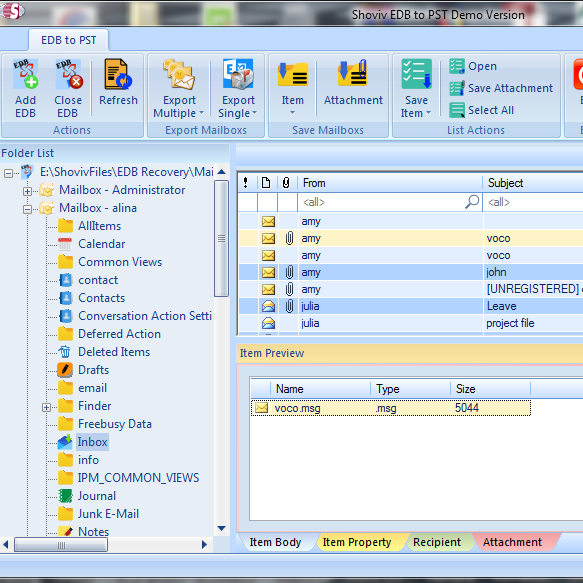The height and width of the screenshot is (583, 583).
Task: Click the Shoviv application logo icon
Action: 13,11
